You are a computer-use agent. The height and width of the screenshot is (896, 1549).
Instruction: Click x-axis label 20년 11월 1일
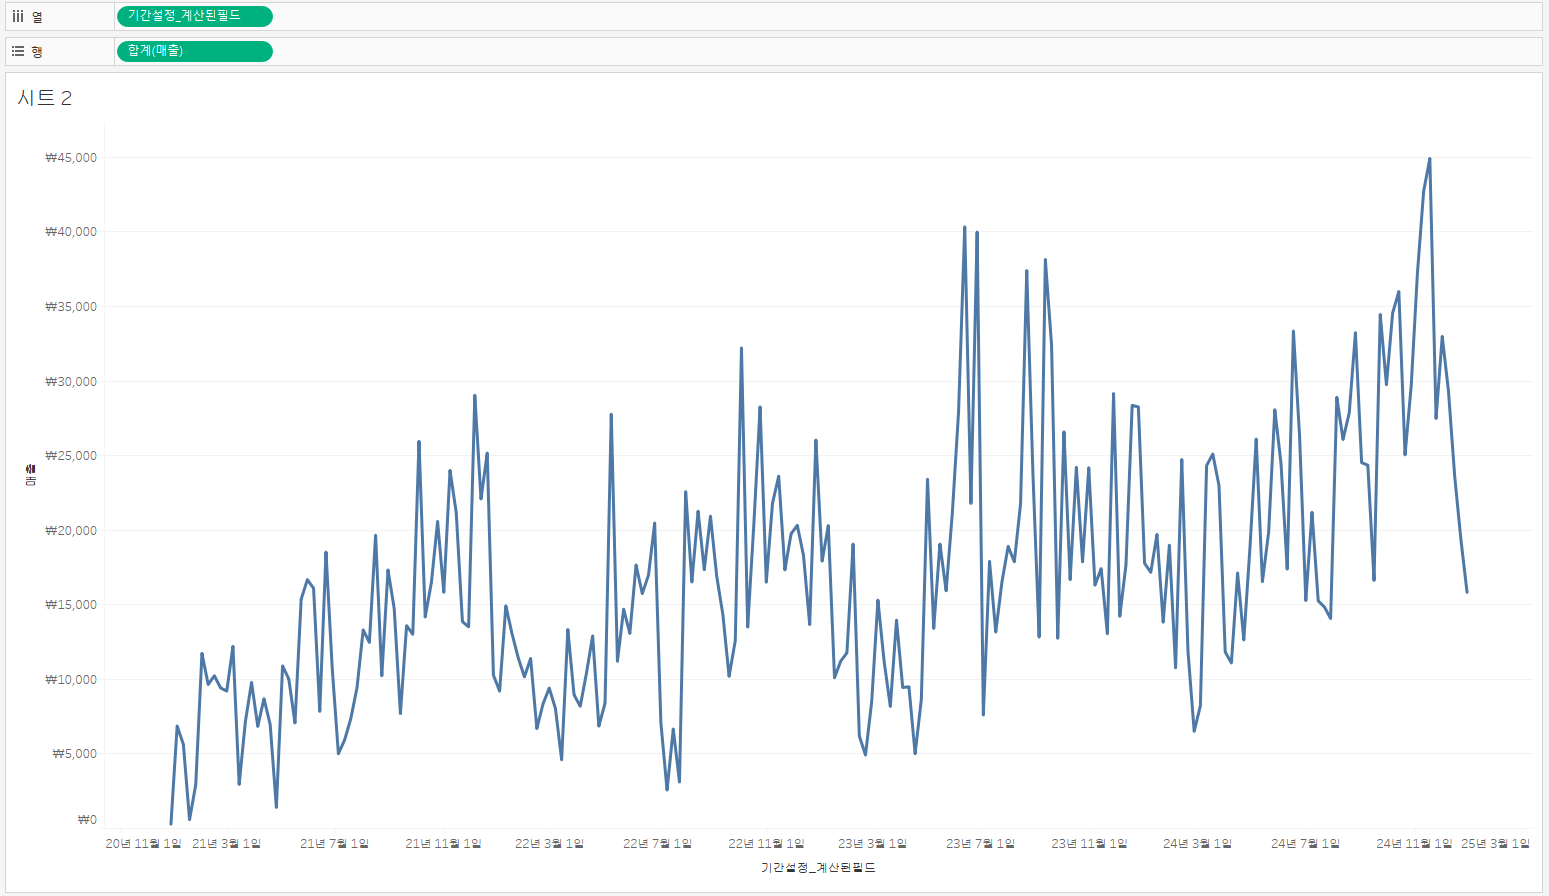[x=144, y=844]
